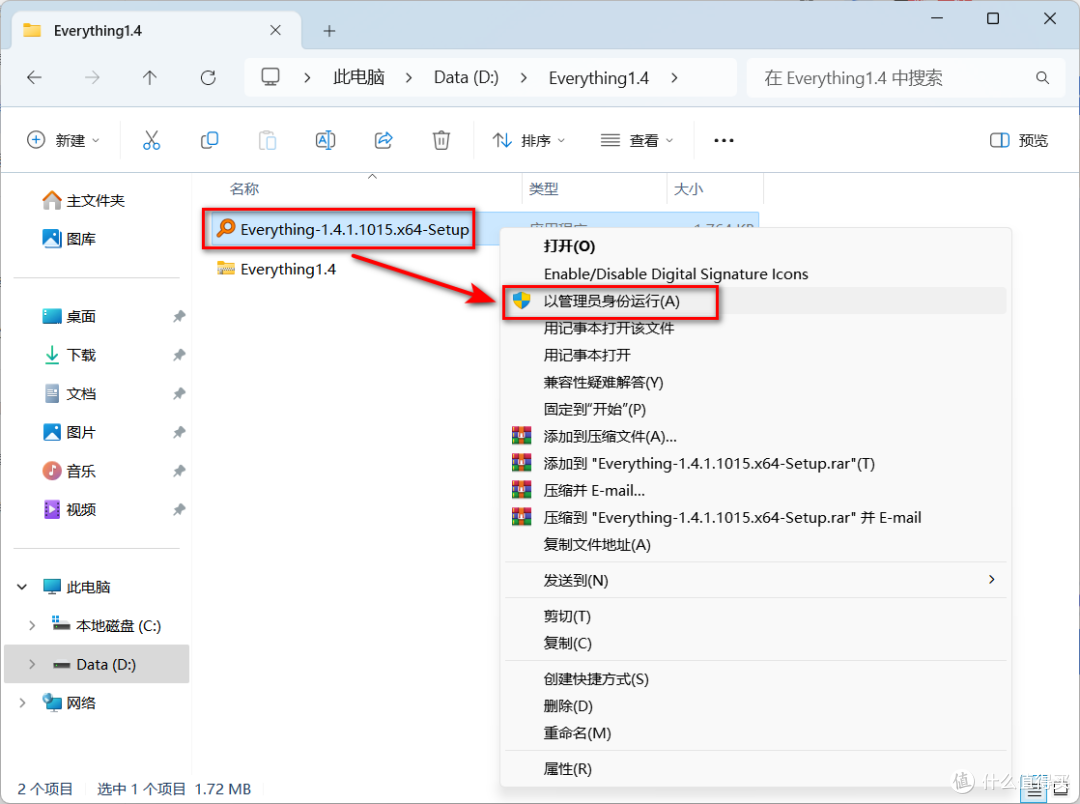Click the Delete trash can icon
The height and width of the screenshot is (804, 1080).
[442, 141]
